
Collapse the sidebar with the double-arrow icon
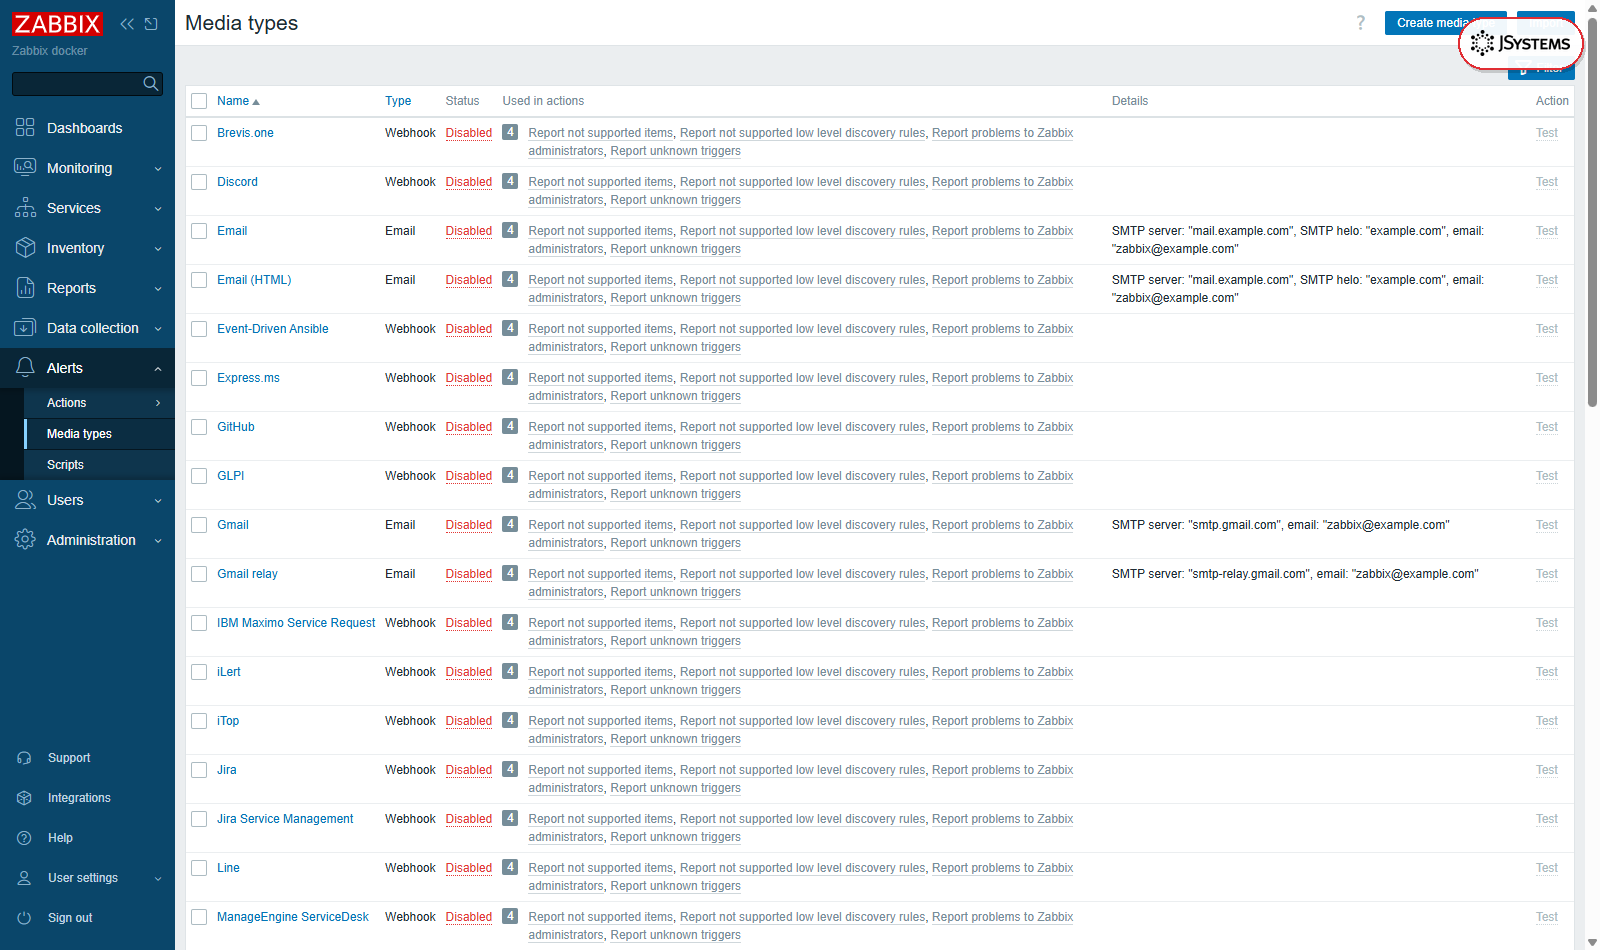pos(127,24)
